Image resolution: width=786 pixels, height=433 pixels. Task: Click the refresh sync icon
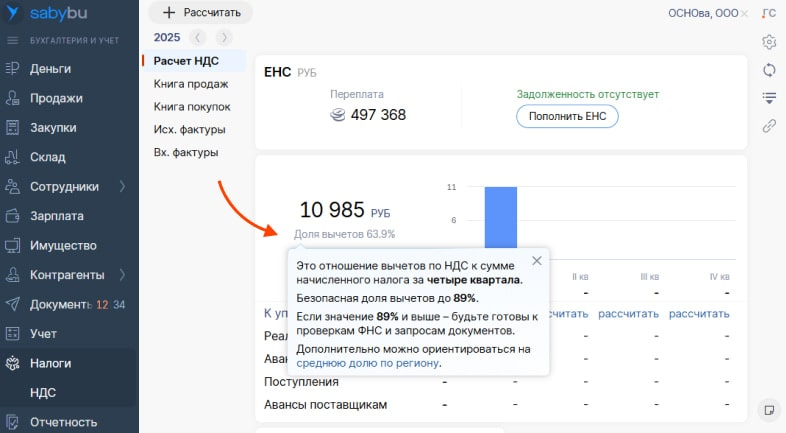[769, 70]
